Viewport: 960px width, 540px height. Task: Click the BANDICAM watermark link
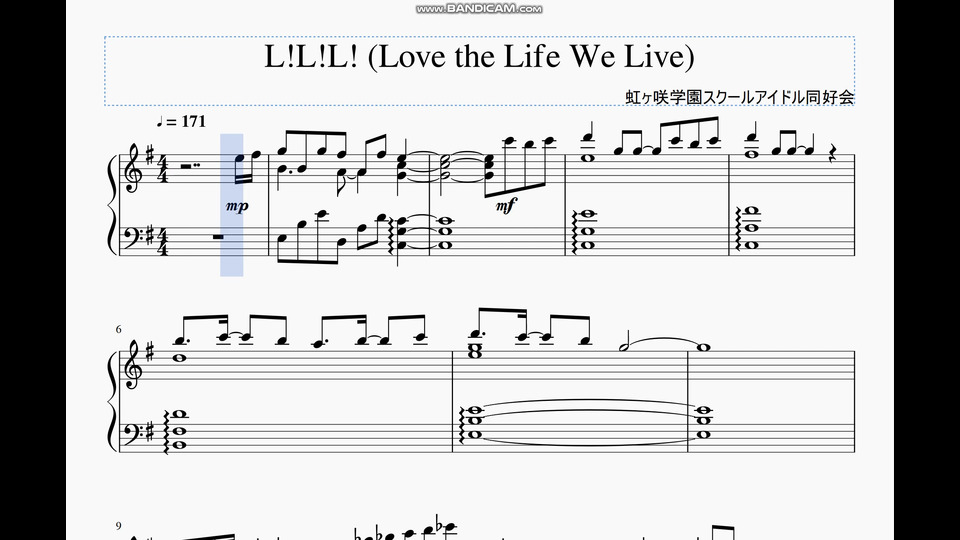coord(479,9)
